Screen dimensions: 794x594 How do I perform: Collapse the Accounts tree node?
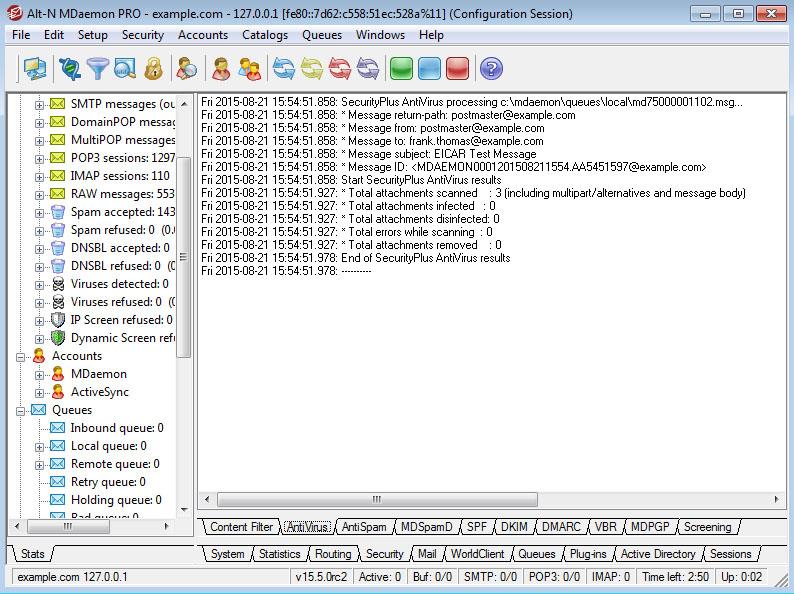click(20, 357)
